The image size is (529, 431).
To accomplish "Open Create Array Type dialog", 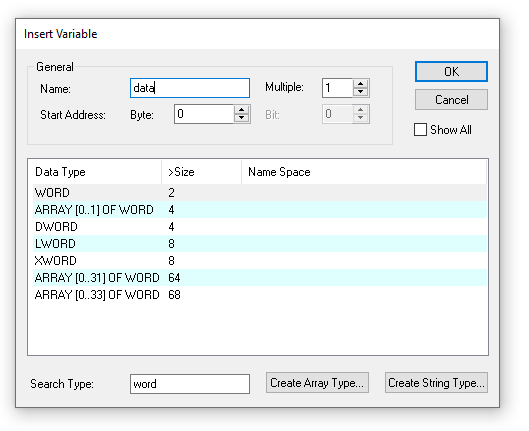I will pos(317,382).
